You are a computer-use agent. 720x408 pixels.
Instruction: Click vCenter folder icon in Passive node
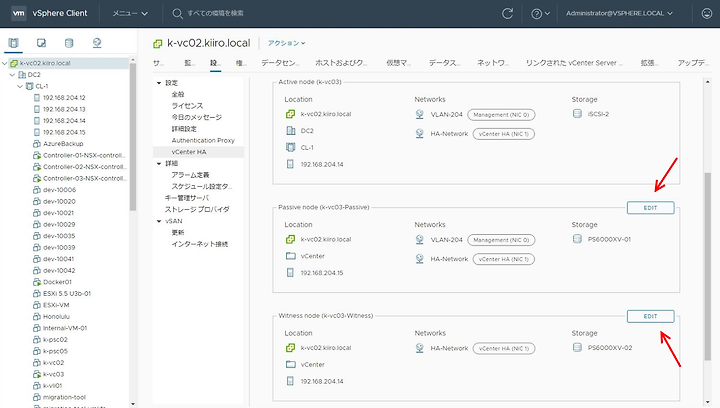pyautogui.click(x=291, y=256)
